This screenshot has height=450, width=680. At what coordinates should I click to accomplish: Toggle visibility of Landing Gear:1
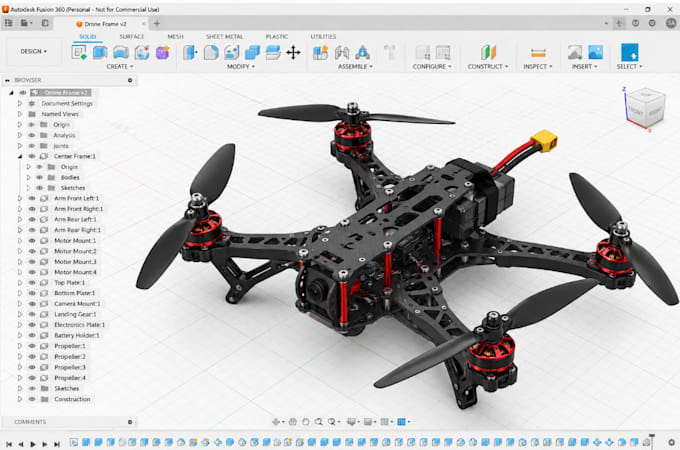pos(32,314)
